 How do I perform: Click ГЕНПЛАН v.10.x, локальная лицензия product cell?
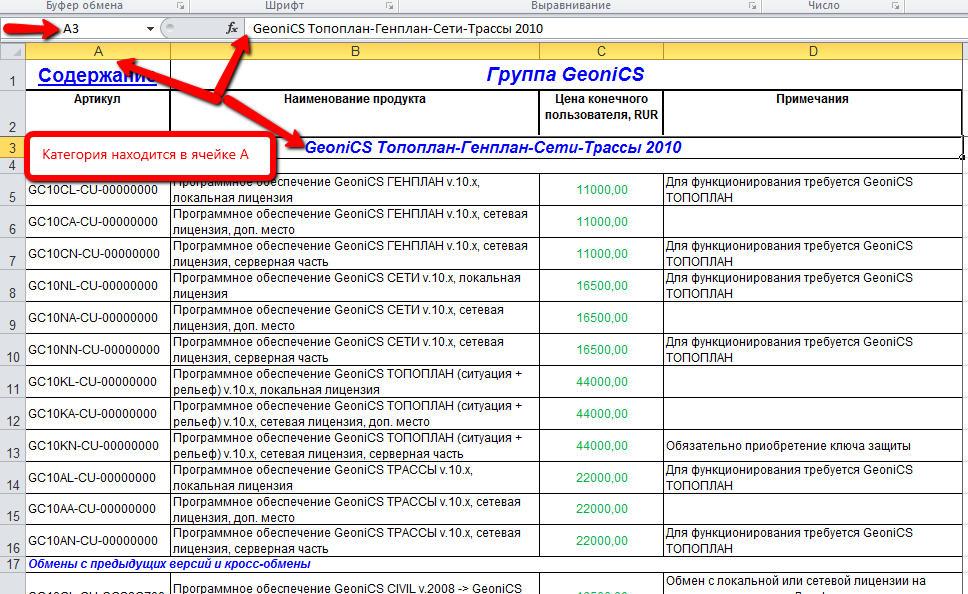click(x=355, y=190)
